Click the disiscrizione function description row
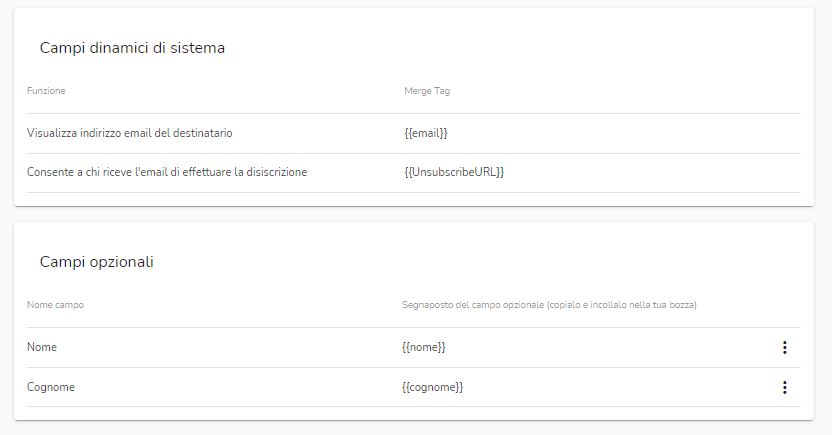This screenshot has width=832, height=435. 414,172
